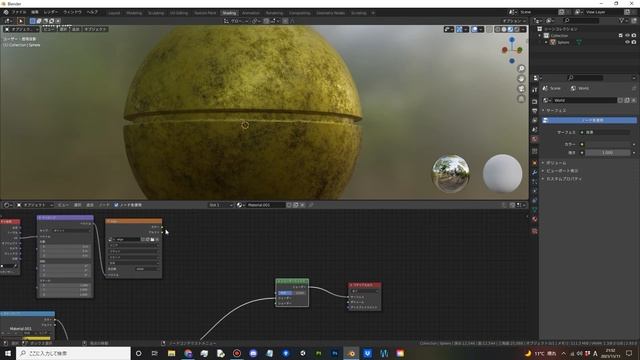Open the 編集 (Edit) menu
This screenshot has height=360, width=640.
click(x=35, y=12)
